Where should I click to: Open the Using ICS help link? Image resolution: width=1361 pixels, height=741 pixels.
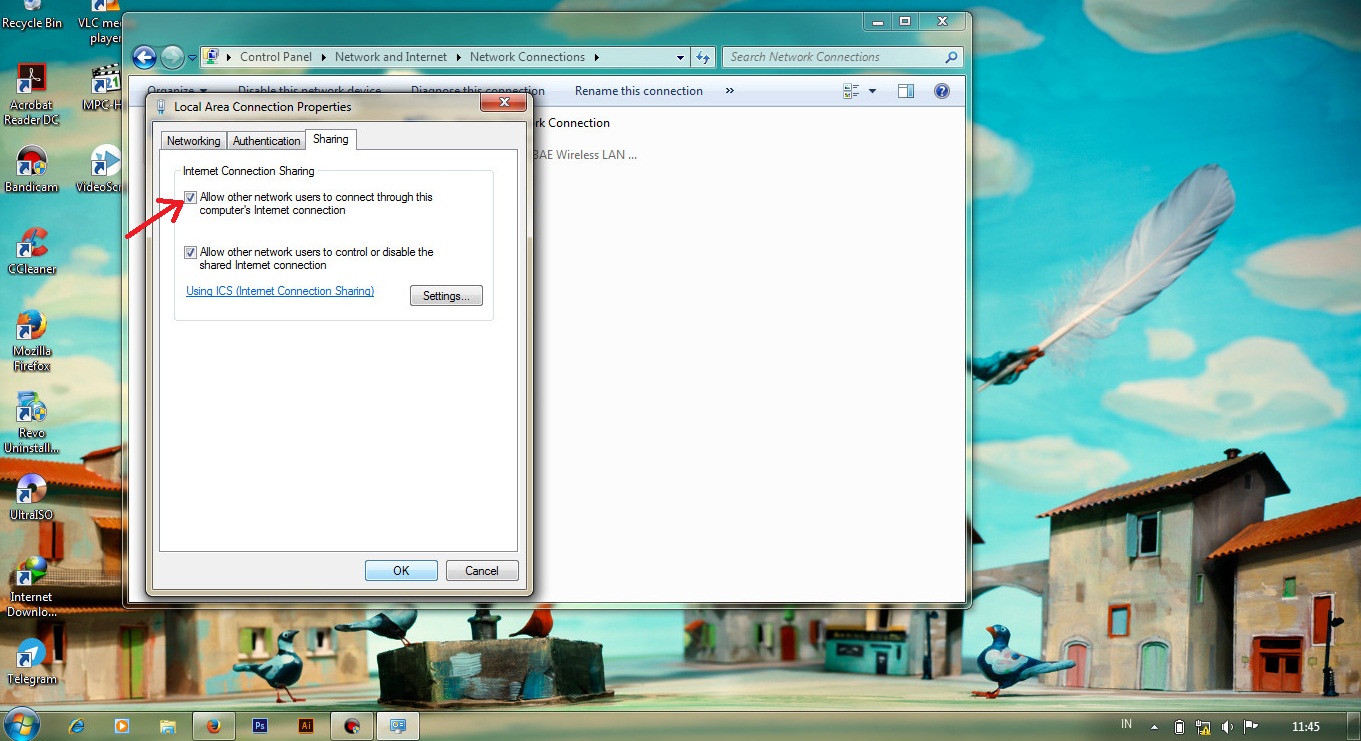coord(280,291)
